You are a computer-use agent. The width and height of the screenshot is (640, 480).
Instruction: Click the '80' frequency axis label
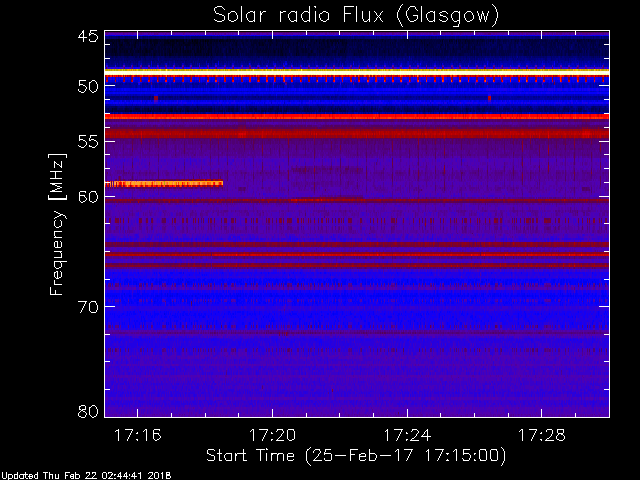coord(88,411)
